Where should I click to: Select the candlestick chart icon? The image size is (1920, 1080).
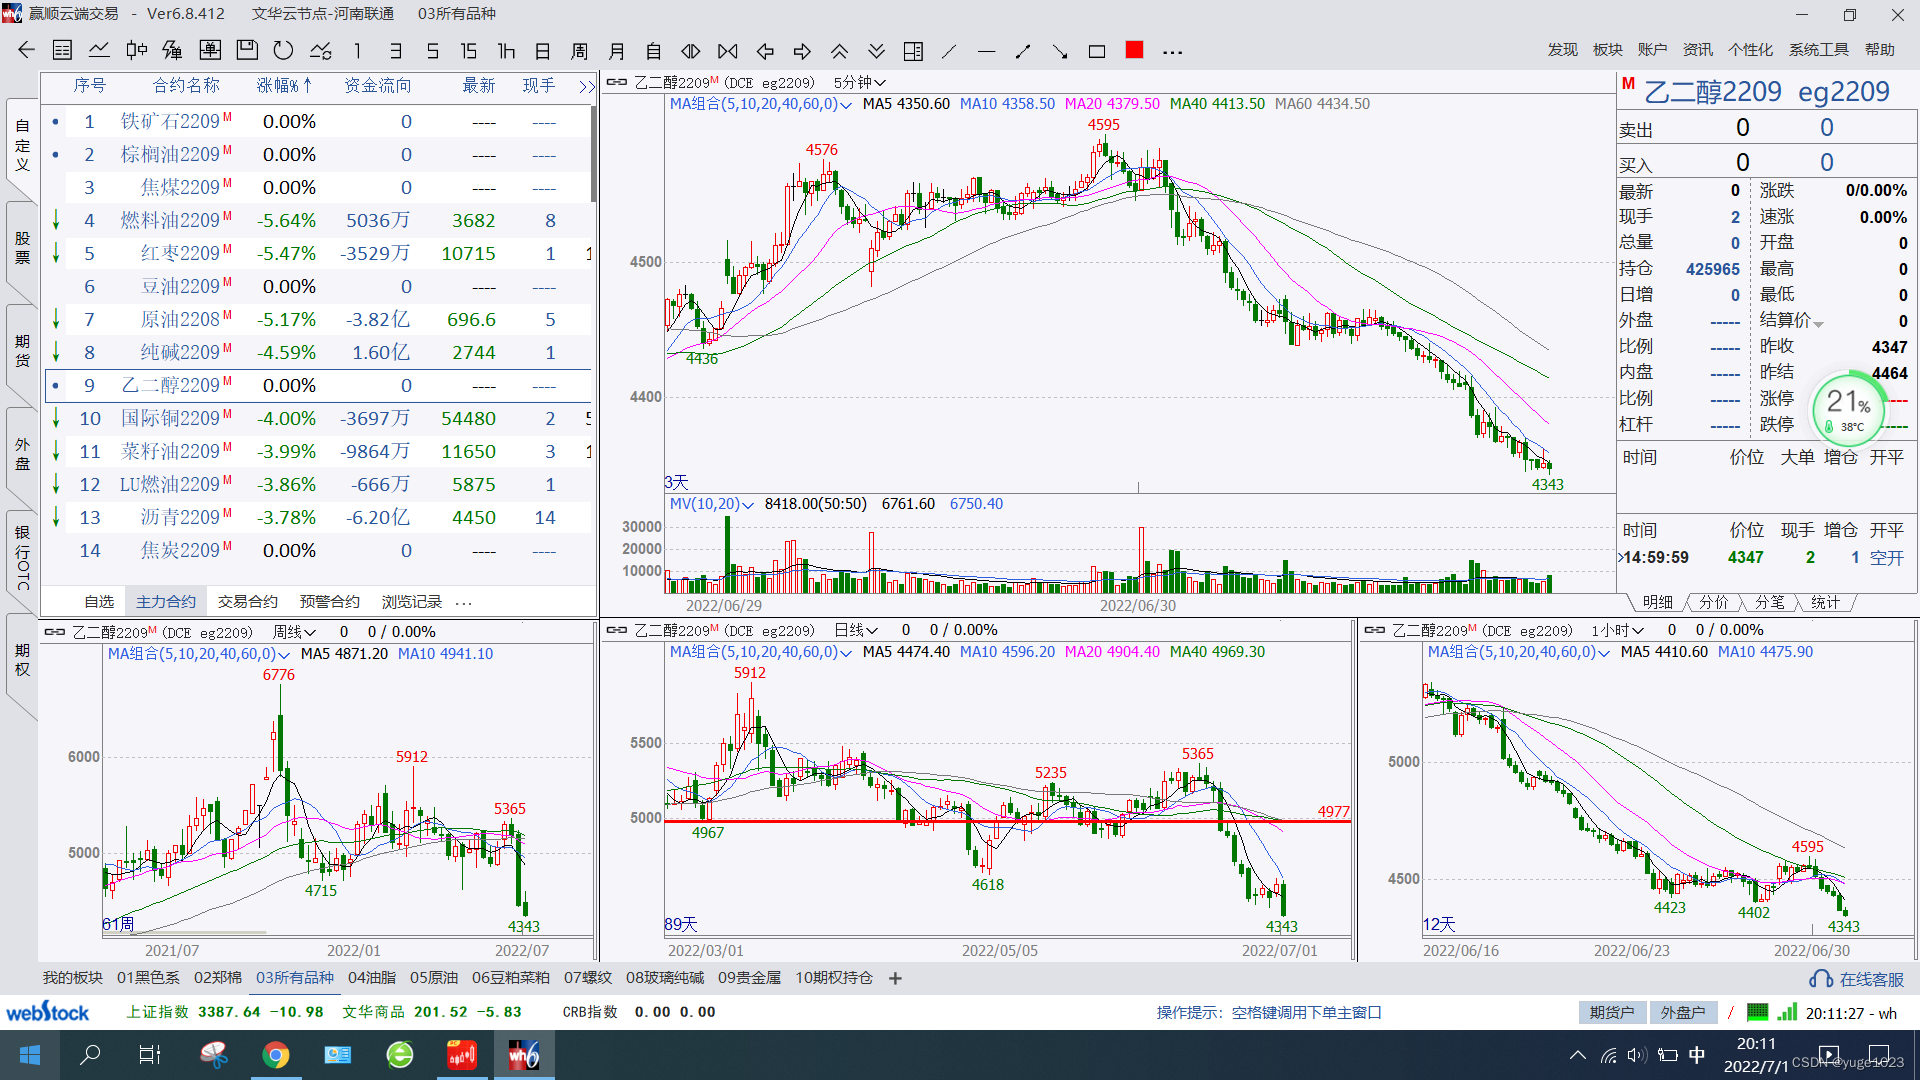[137, 50]
